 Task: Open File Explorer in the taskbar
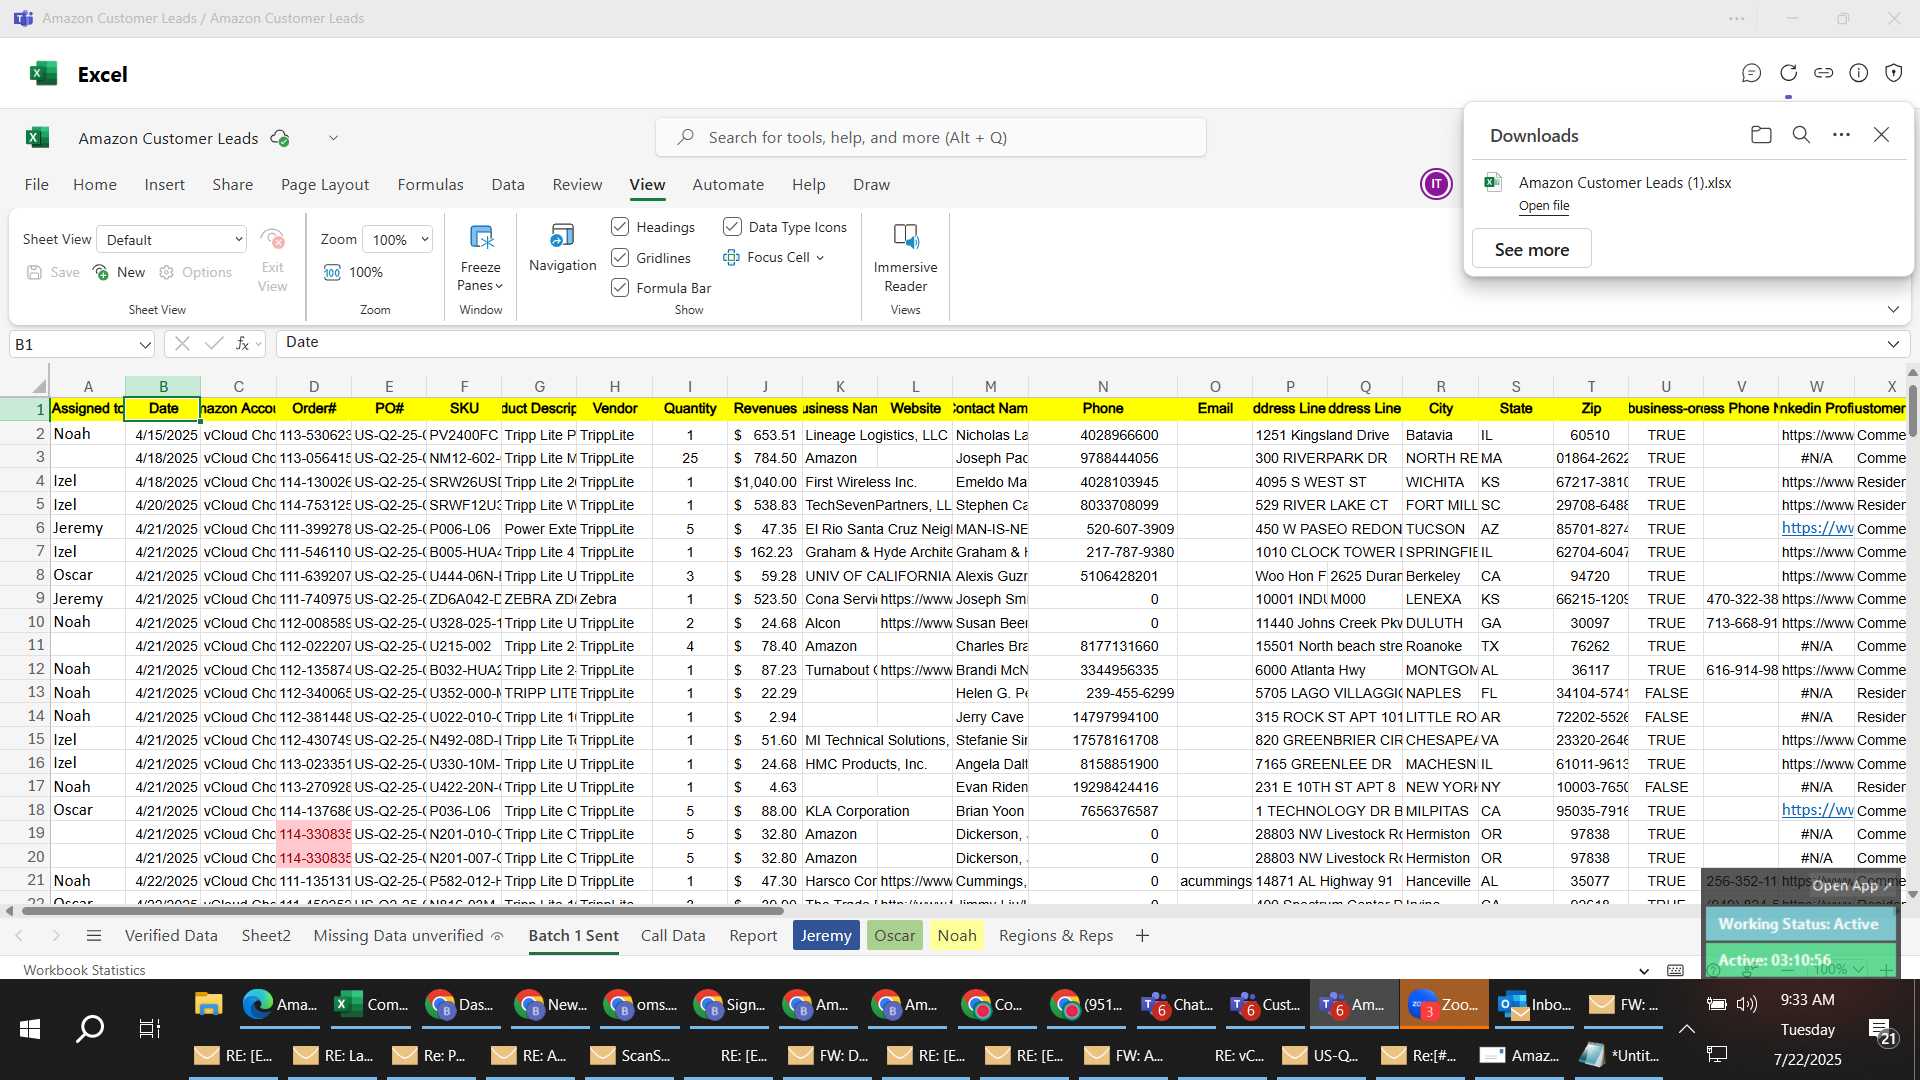208,1004
